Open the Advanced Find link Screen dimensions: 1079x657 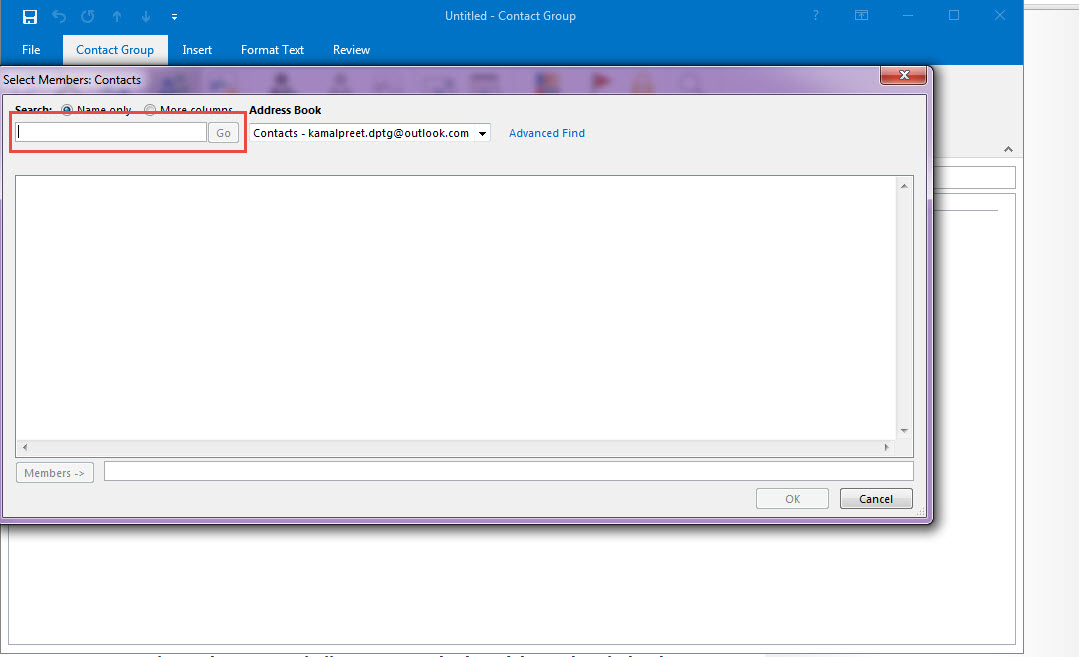click(x=547, y=133)
